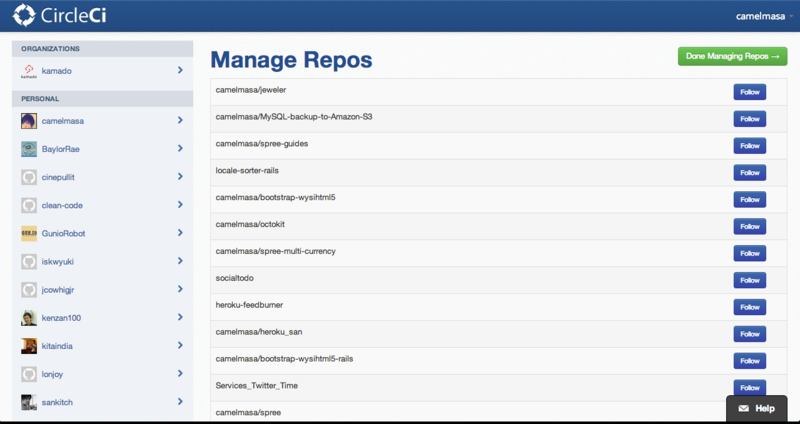Select sankitch name in Personal list
800x424 pixels.
coord(57,402)
